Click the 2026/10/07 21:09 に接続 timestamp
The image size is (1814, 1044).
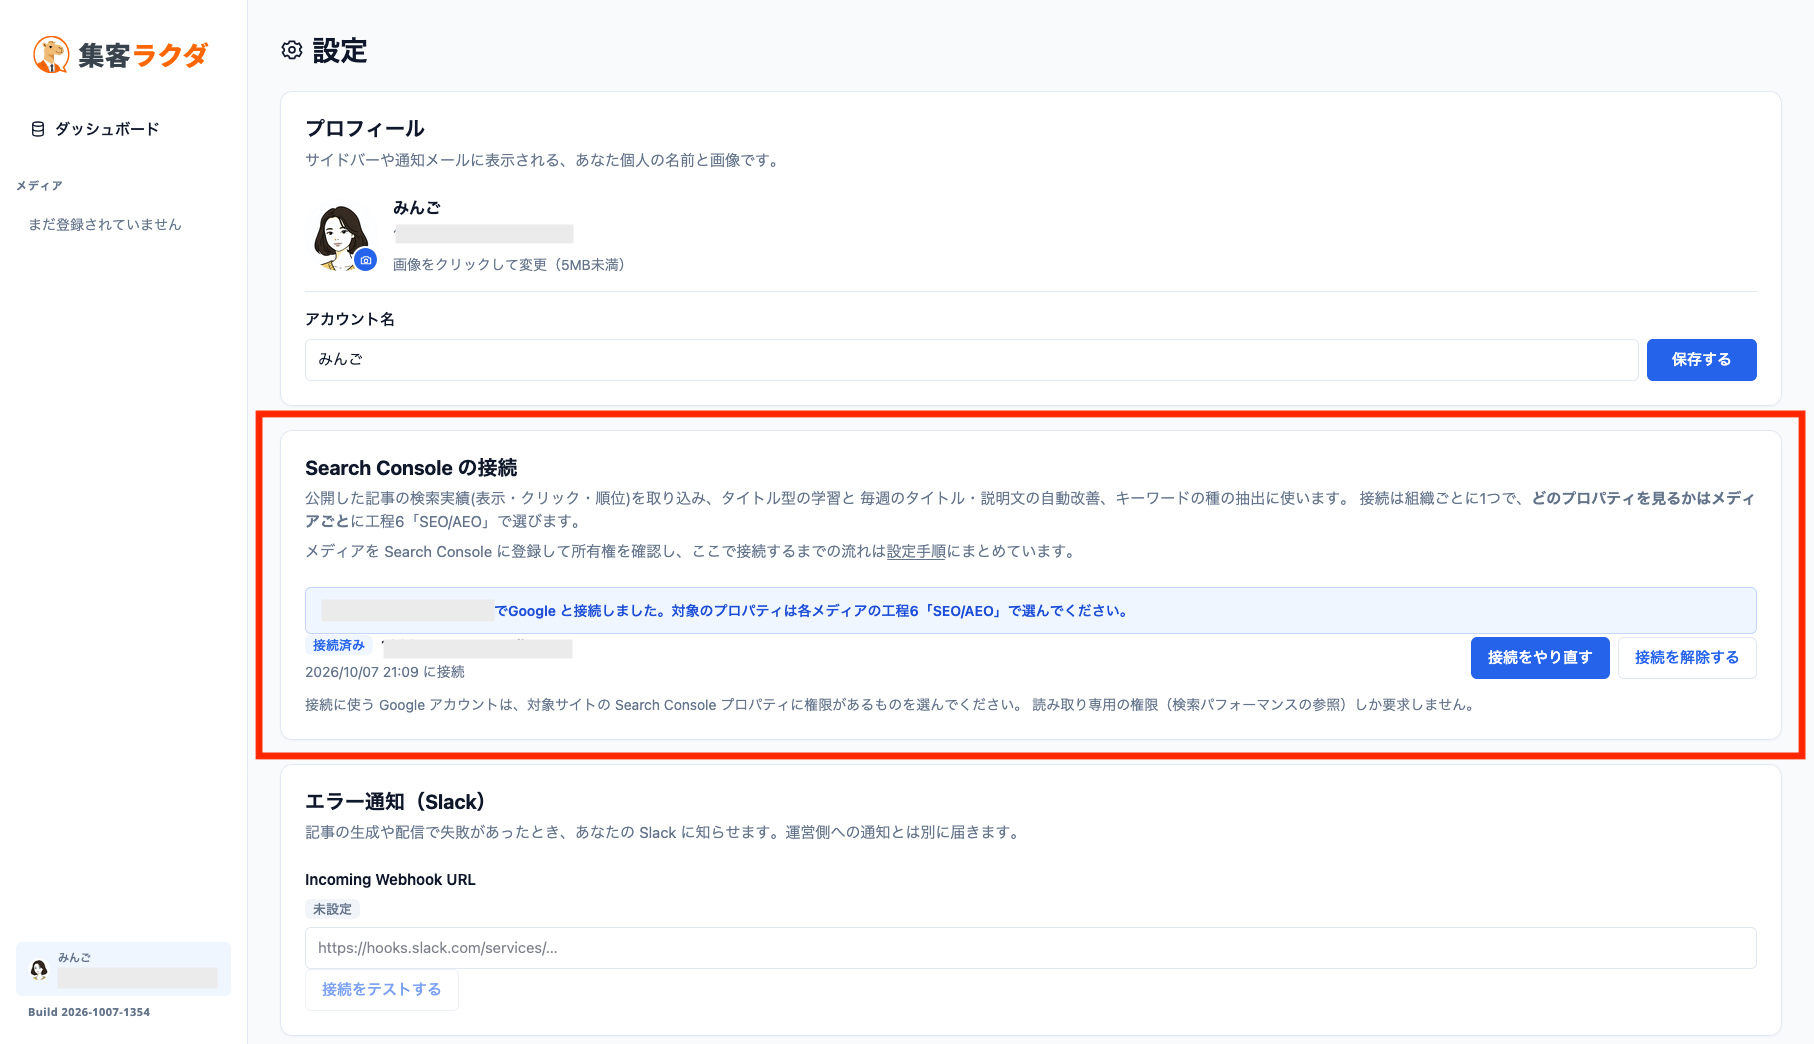[x=385, y=672]
